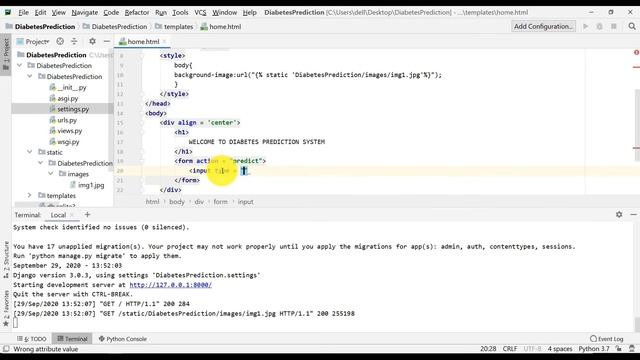
Task: Select img1.jpg file in tree
Action: point(87,185)
